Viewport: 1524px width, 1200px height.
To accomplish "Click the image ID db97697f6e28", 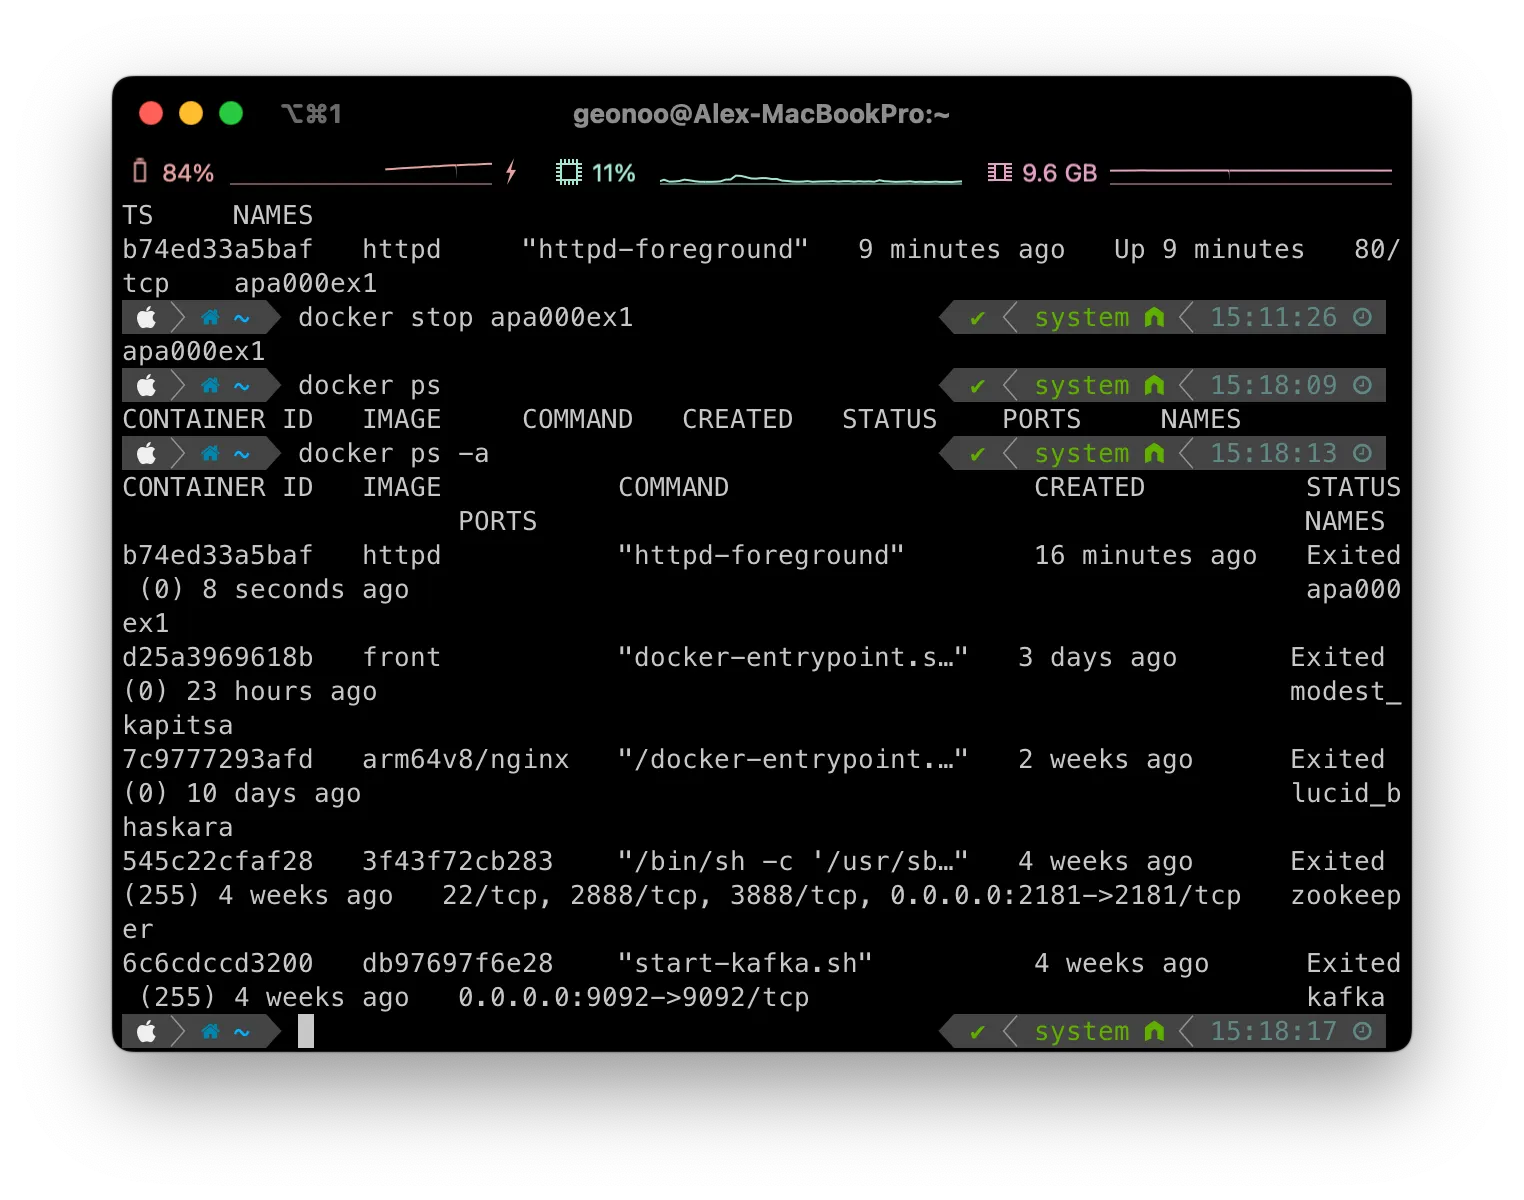I will click(458, 964).
